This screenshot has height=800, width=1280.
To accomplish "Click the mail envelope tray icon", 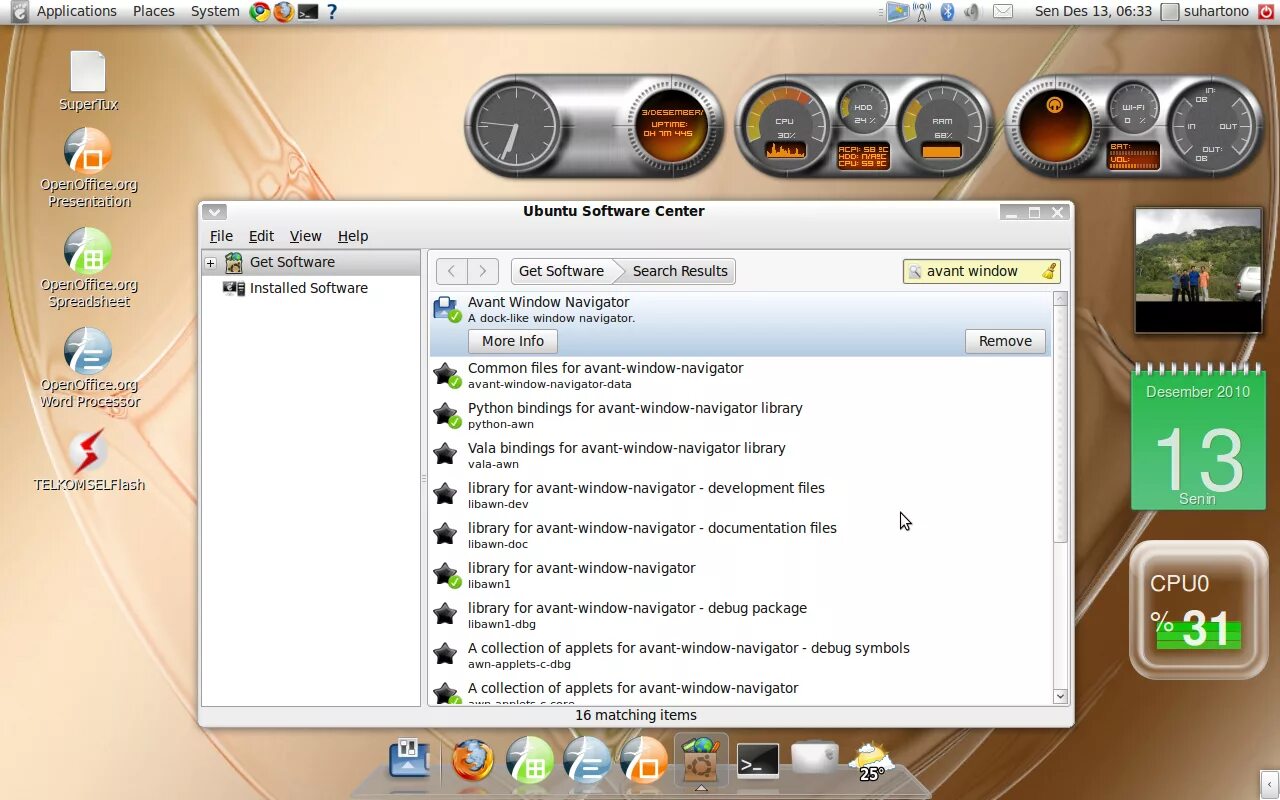I will (1003, 12).
